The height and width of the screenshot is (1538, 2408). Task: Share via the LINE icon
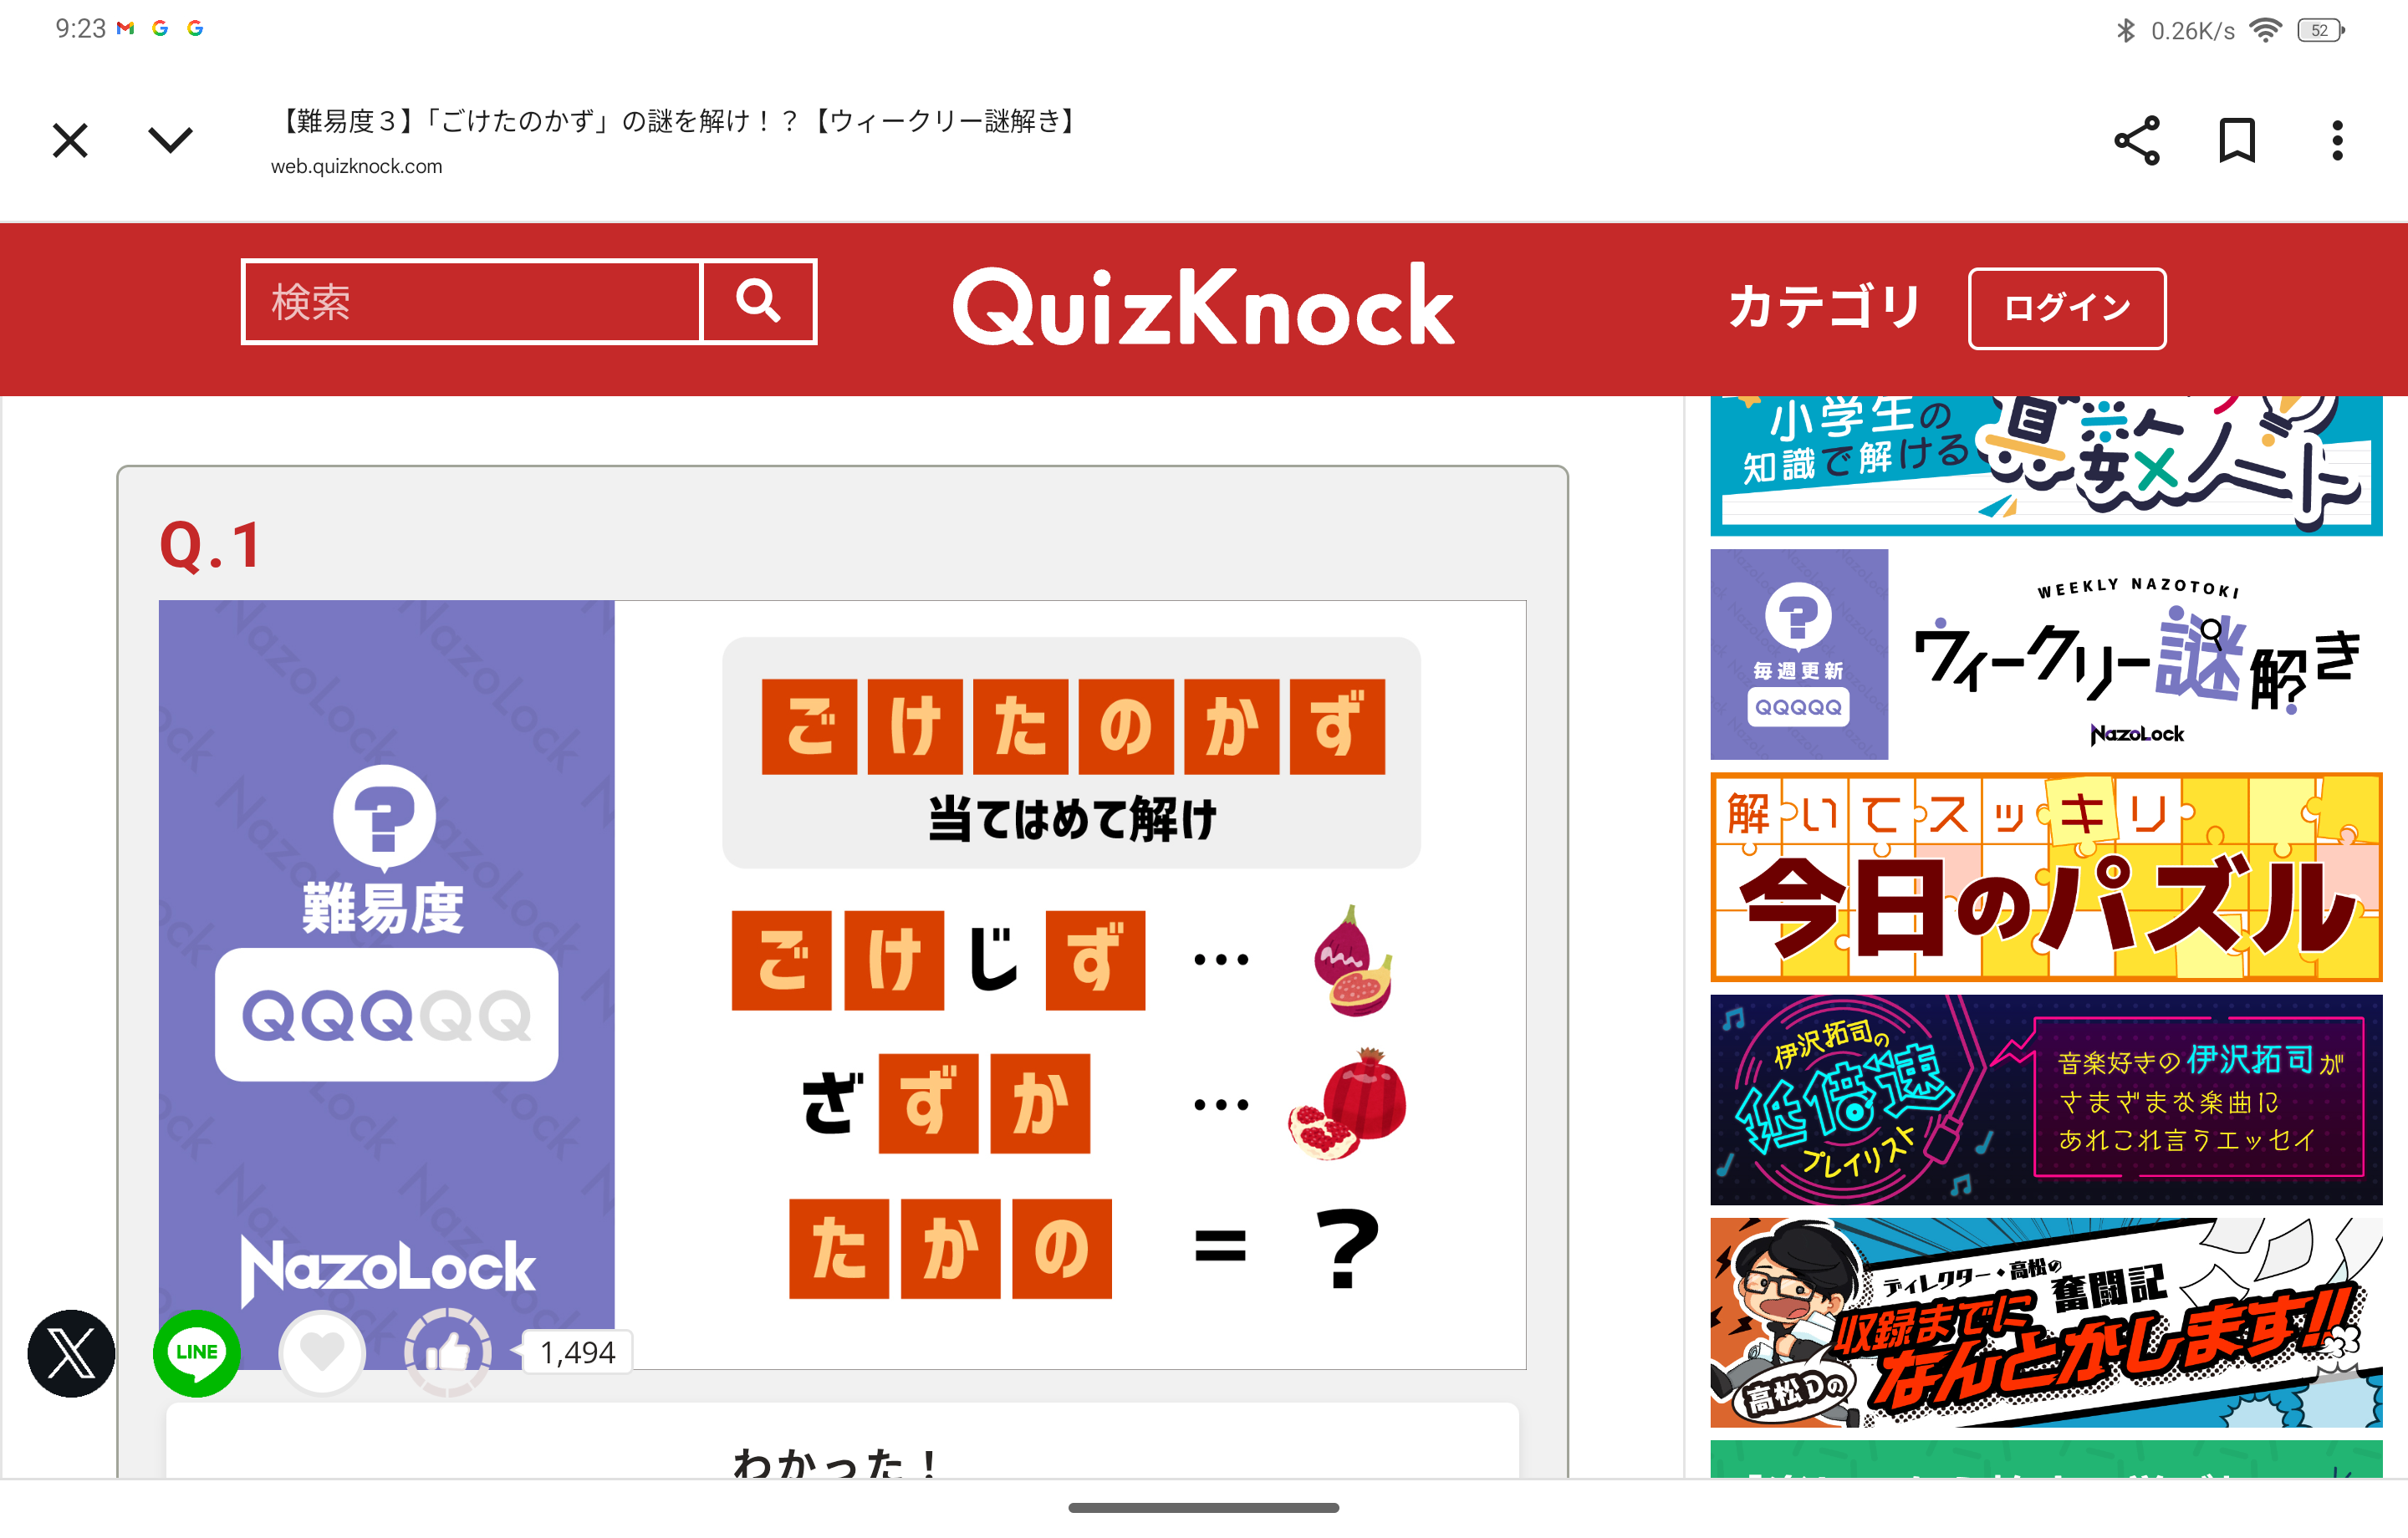tap(196, 1353)
